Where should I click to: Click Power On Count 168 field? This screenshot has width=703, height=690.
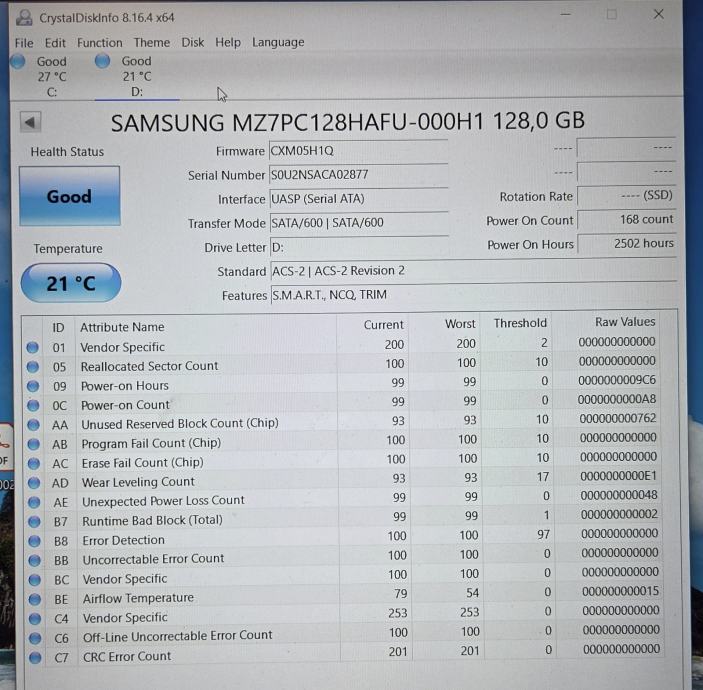tap(626, 219)
